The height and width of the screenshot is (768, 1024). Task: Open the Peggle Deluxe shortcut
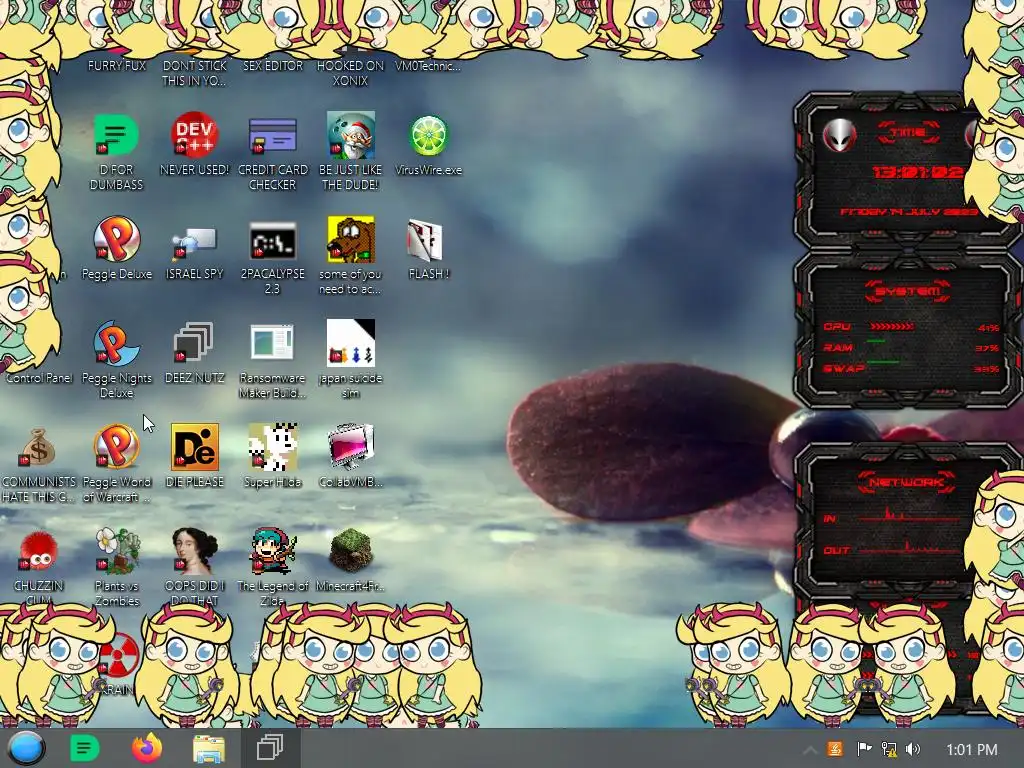pyautogui.click(x=116, y=240)
